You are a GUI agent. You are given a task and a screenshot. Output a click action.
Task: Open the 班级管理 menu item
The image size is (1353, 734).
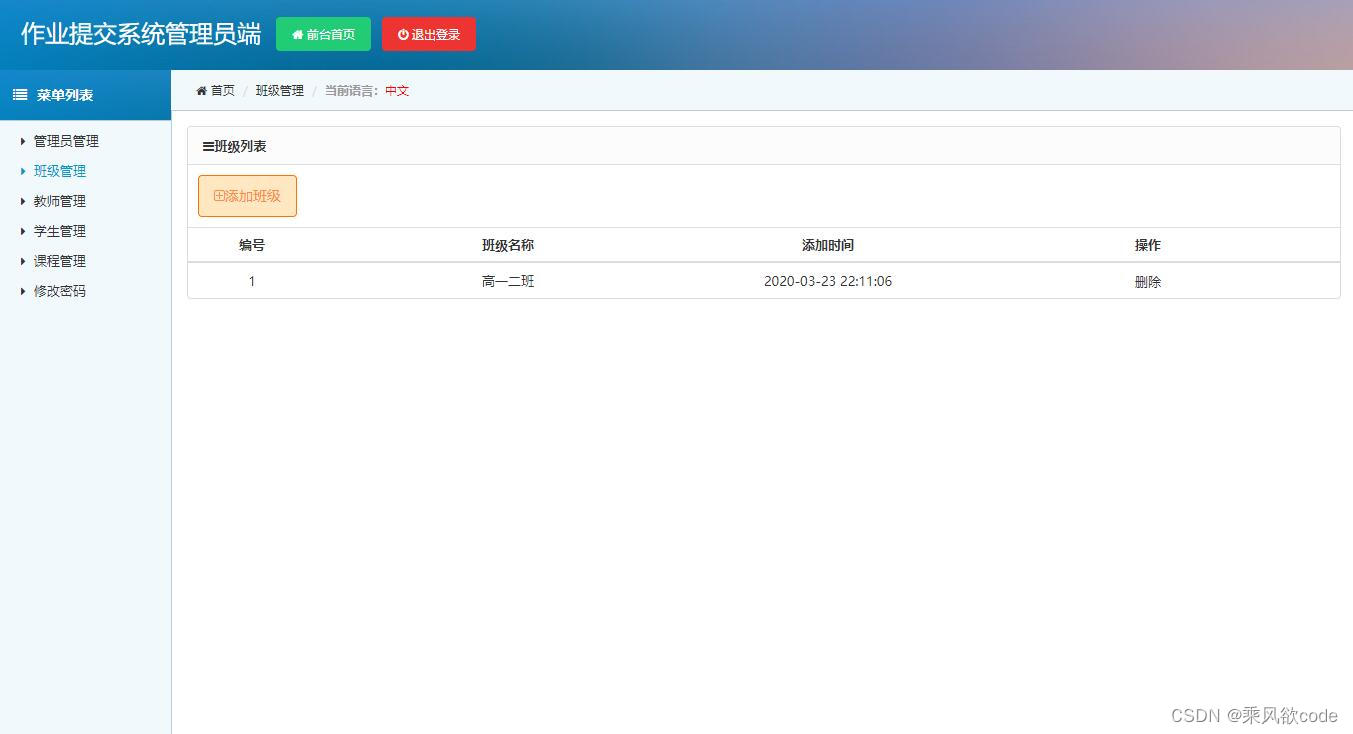click(60, 171)
